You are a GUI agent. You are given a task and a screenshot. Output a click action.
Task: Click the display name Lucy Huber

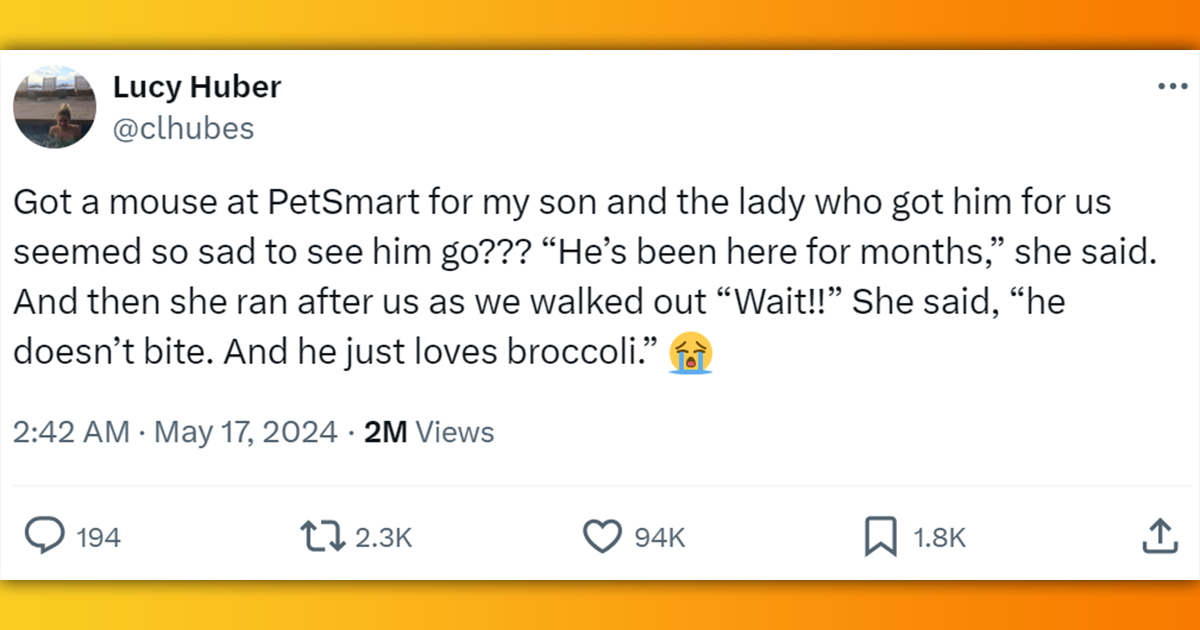point(197,87)
